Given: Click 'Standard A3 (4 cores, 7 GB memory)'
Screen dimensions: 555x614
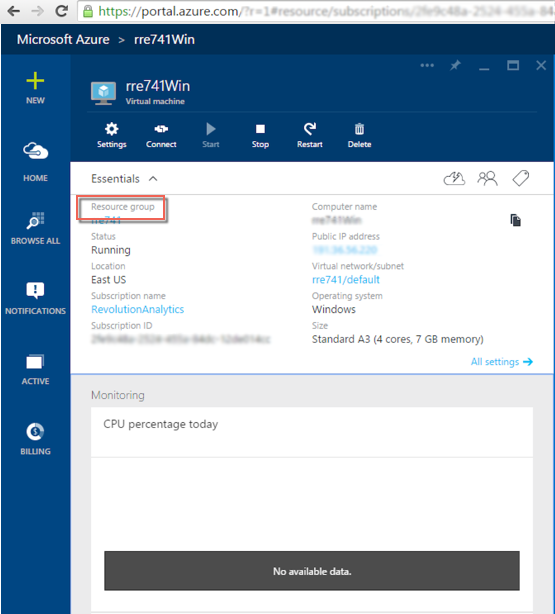Looking at the screenshot, I should click(398, 339).
